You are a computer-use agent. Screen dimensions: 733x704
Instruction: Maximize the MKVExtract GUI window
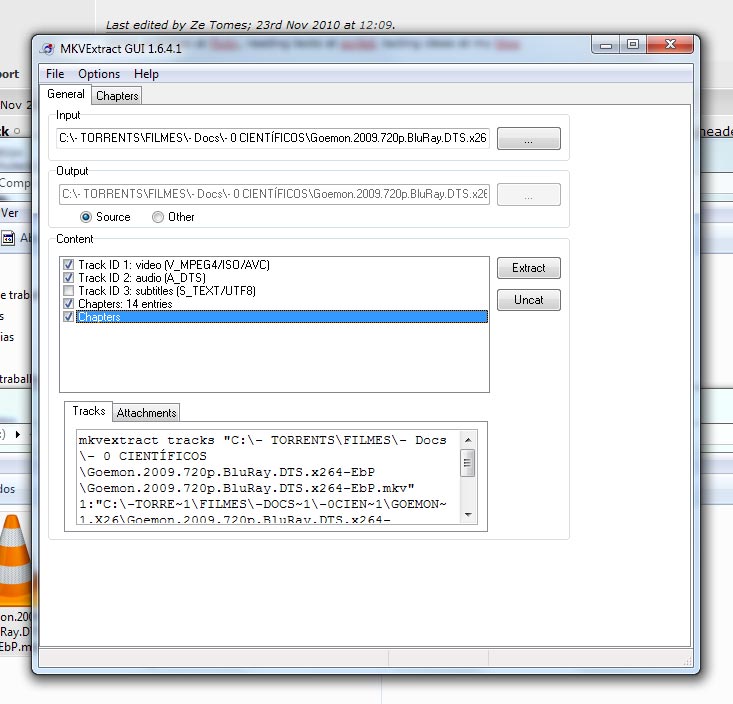click(x=633, y=44)
